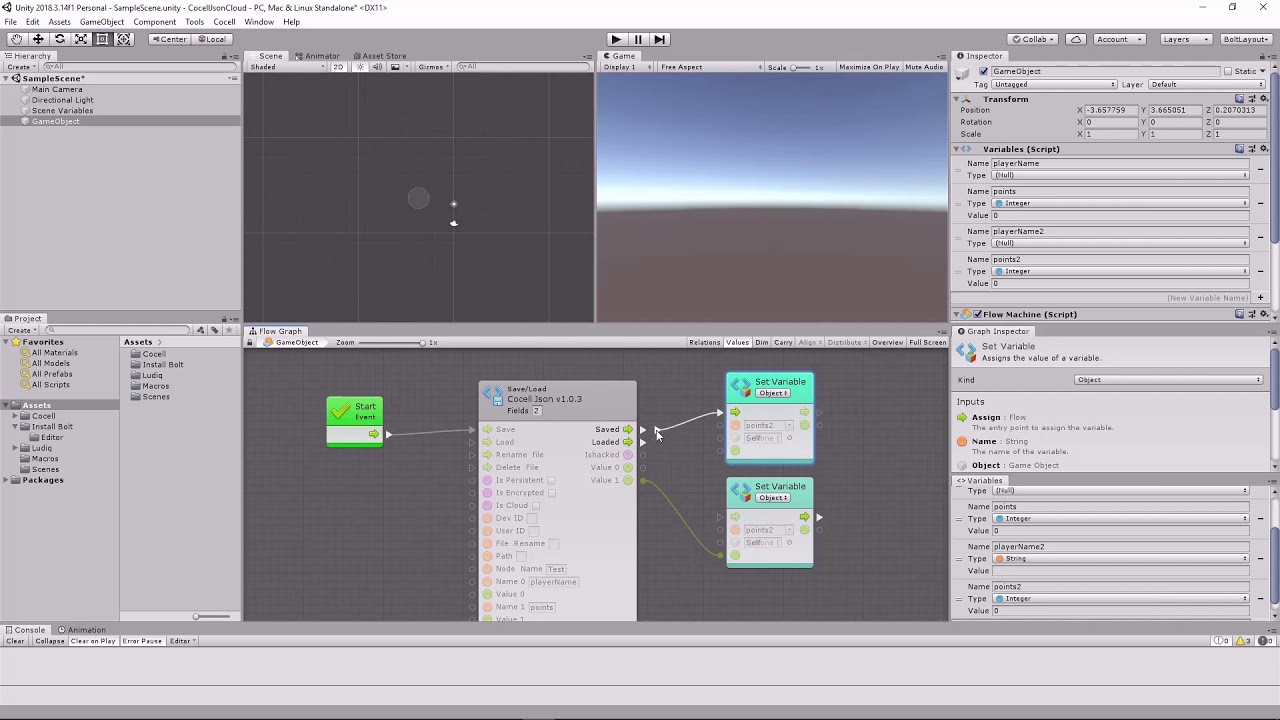Open the Tag Untagged dropdown
This screenshot has height=720, width=1280.
click(x=1054, y=85)
